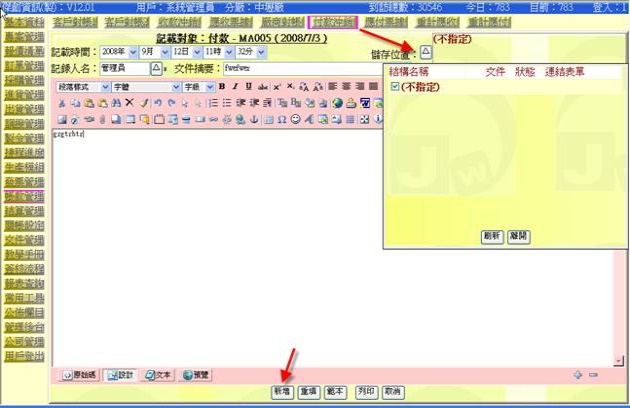Toggle the (不指定) checkbox in the structure list
This screenshot has height=408, width=630.
395,88
